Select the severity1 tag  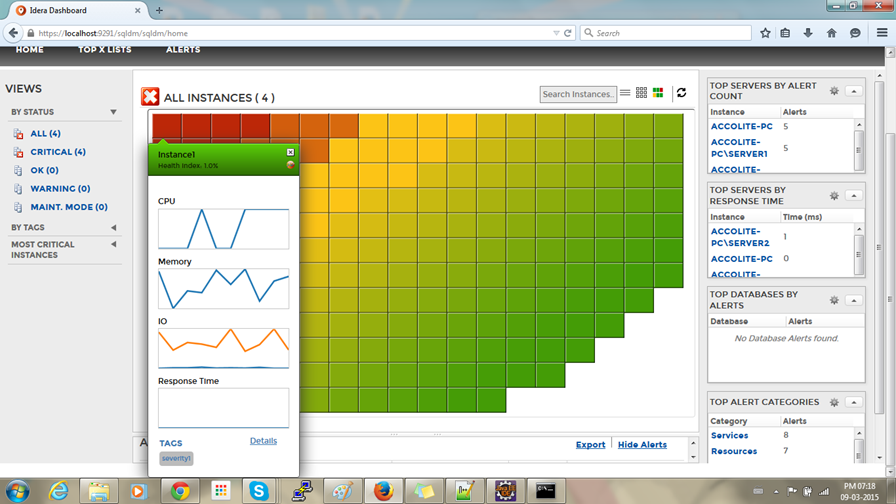coord(176,458)
